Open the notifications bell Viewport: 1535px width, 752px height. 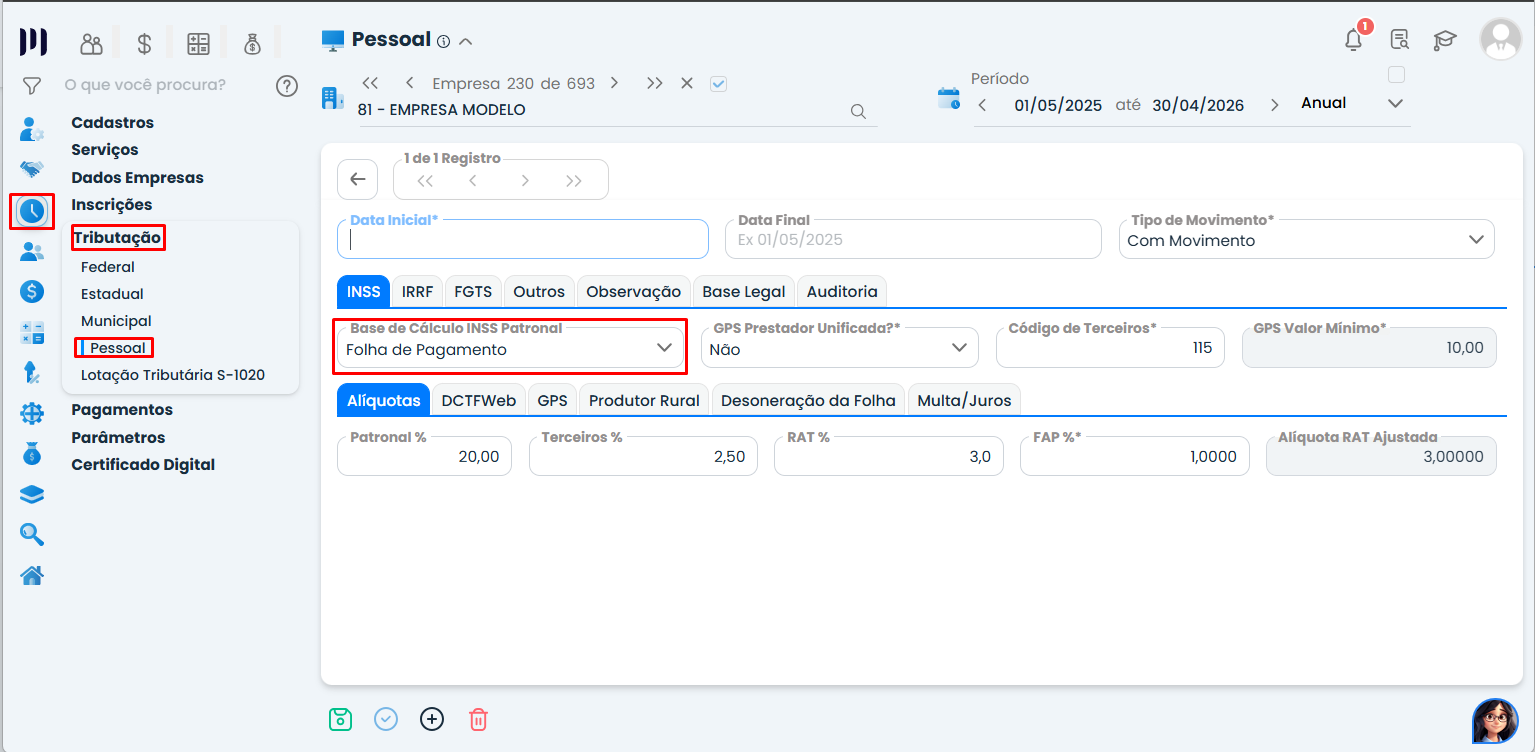[x=1353, y=40]
